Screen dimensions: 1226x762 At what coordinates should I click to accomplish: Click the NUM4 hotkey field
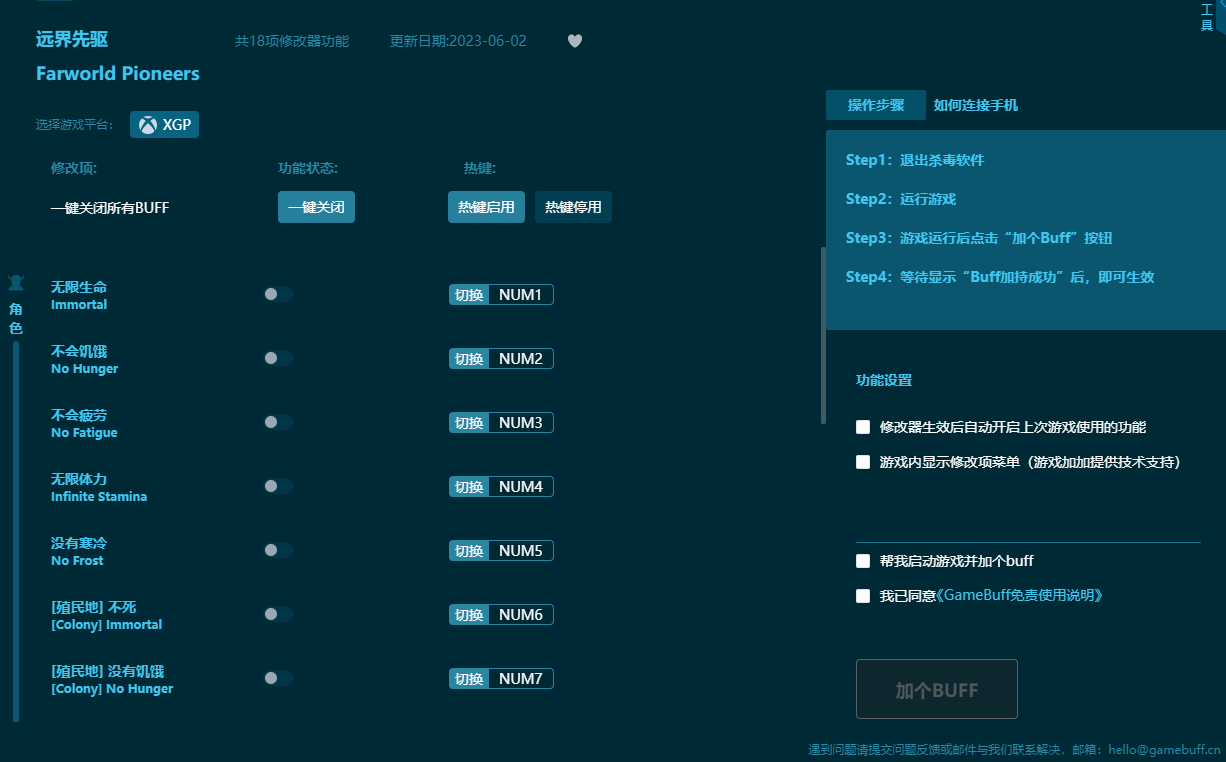click(x=521, y=487)
